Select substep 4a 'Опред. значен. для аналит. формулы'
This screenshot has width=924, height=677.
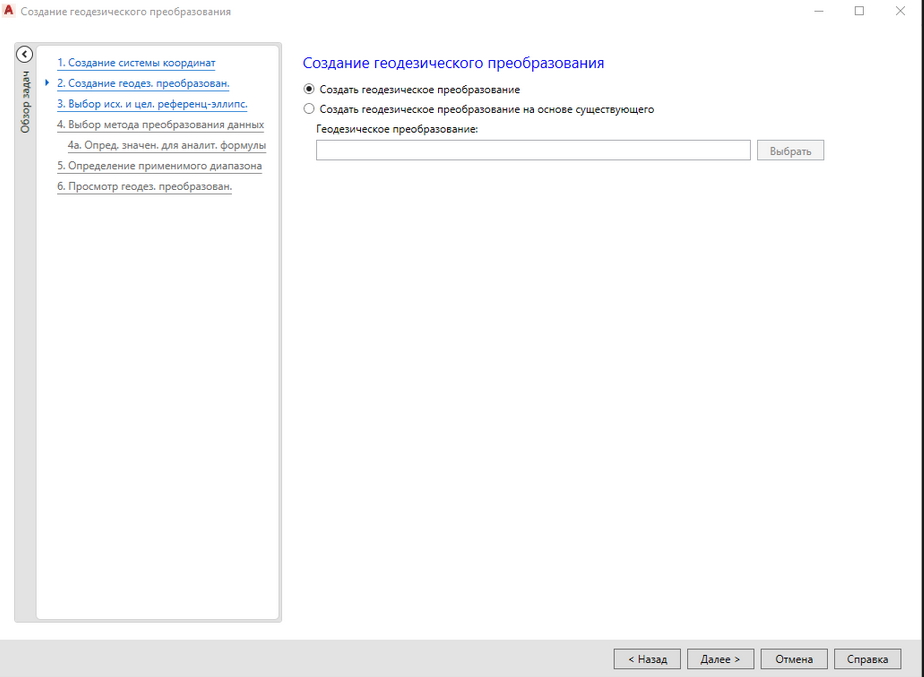pos(166,145)
